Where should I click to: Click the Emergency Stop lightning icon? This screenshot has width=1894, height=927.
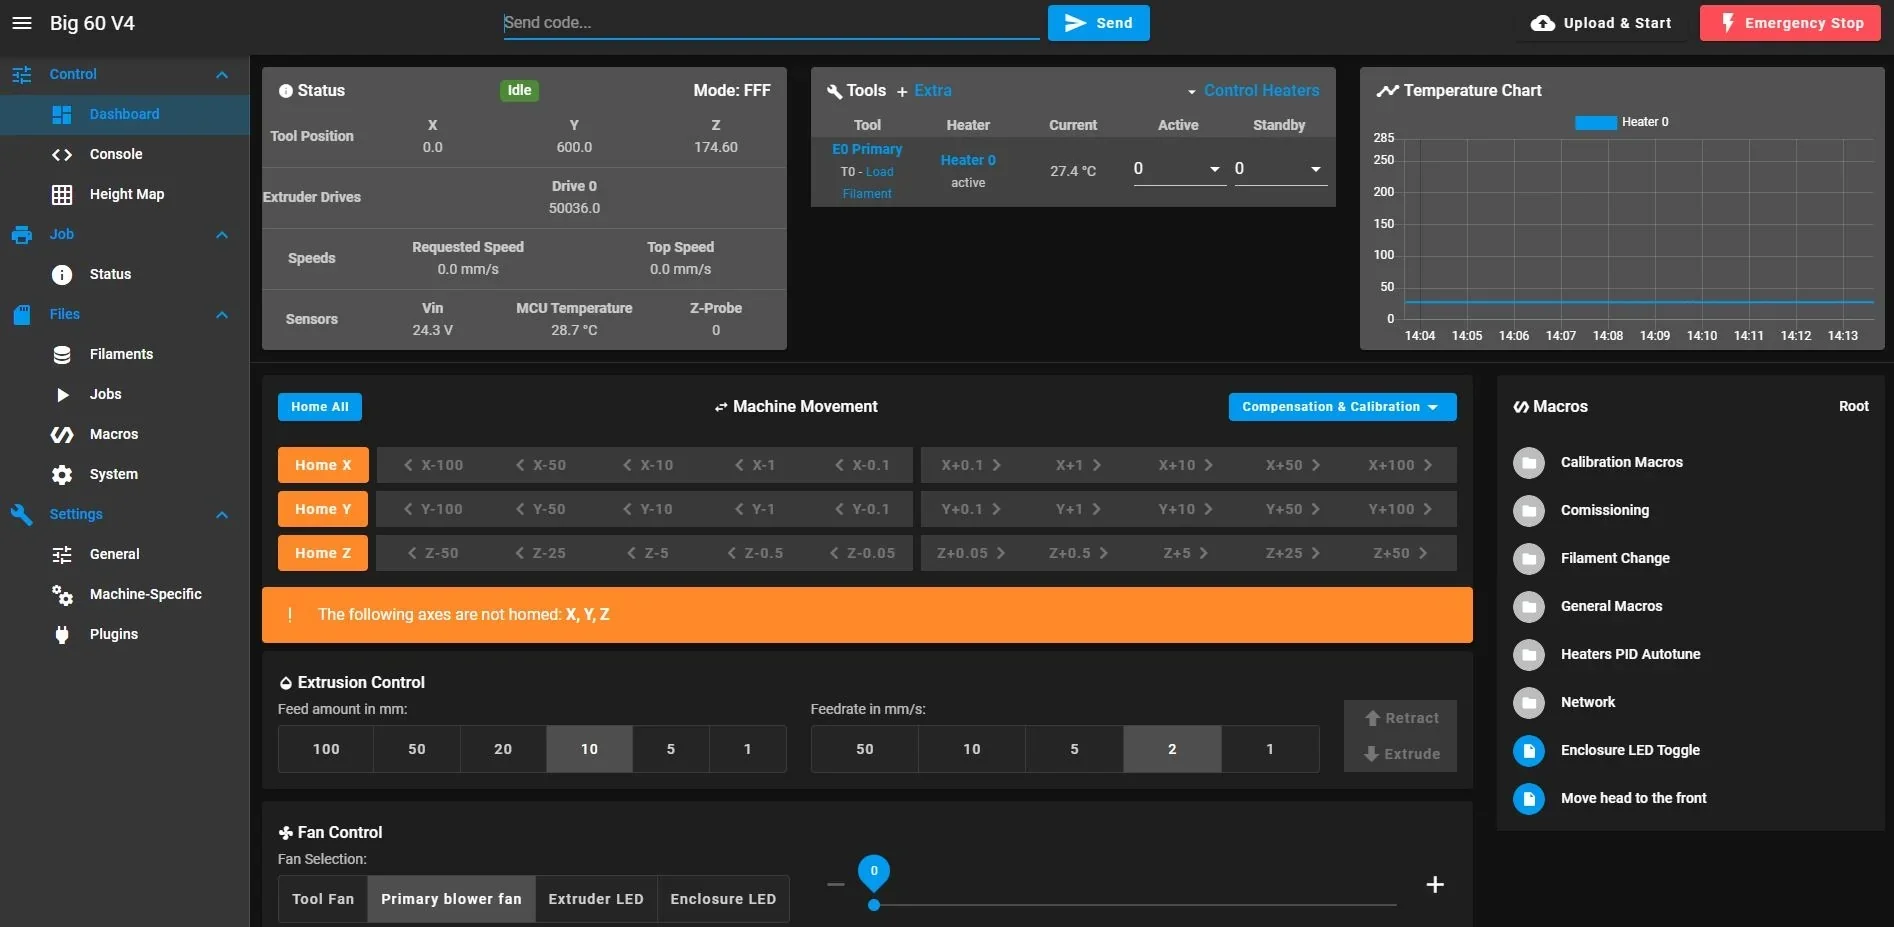tap(1727, 22)
